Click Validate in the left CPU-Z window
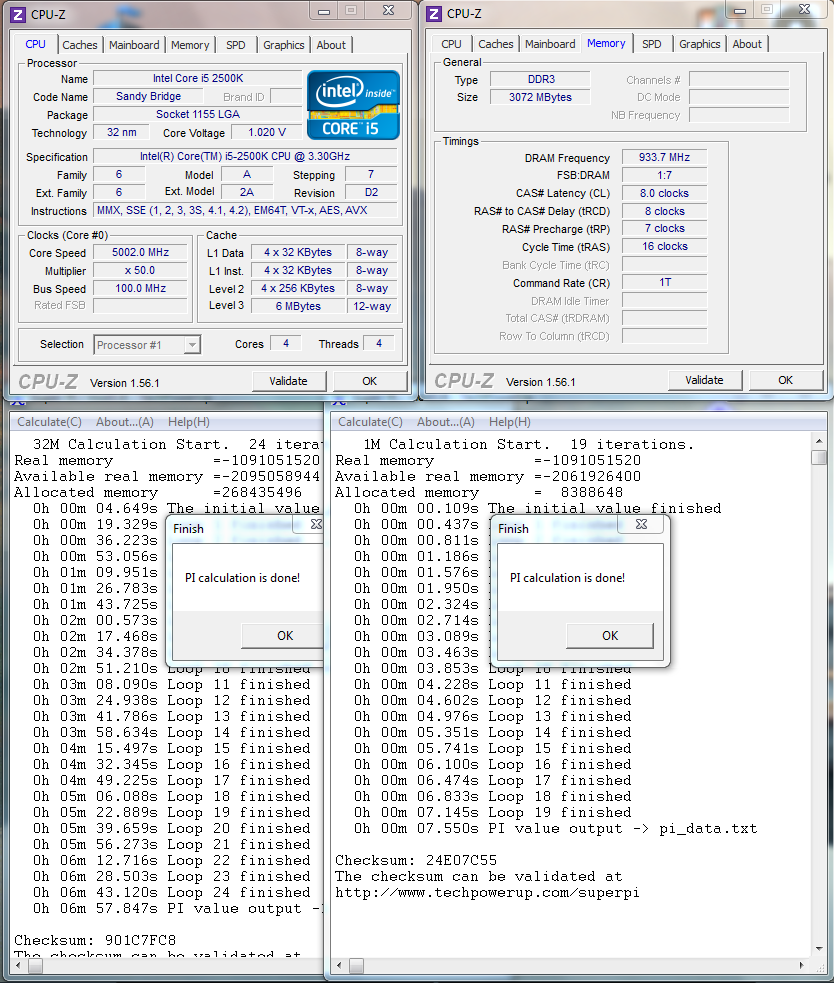This screenshot has height=983, width=834. click(x=288, y=381)
